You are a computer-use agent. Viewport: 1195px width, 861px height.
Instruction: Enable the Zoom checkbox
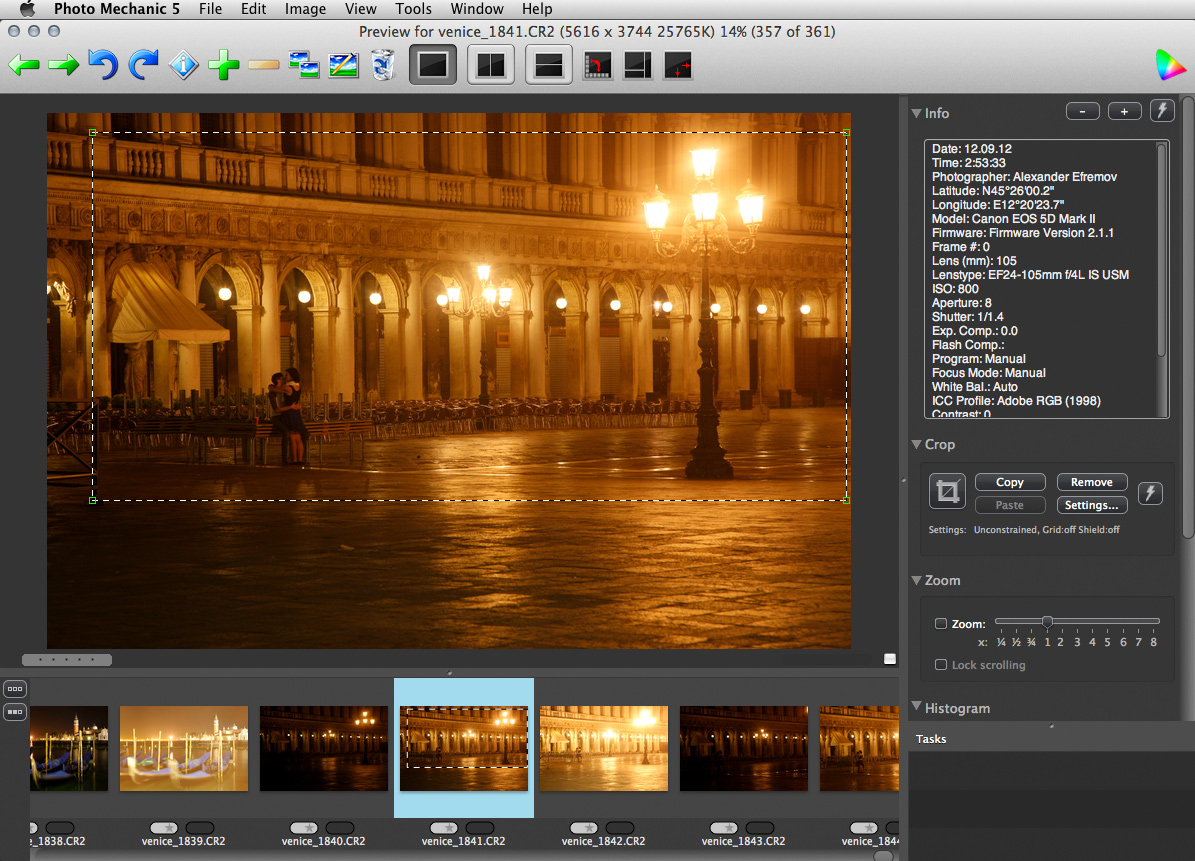pyautogui.click(x=941, y=624)
